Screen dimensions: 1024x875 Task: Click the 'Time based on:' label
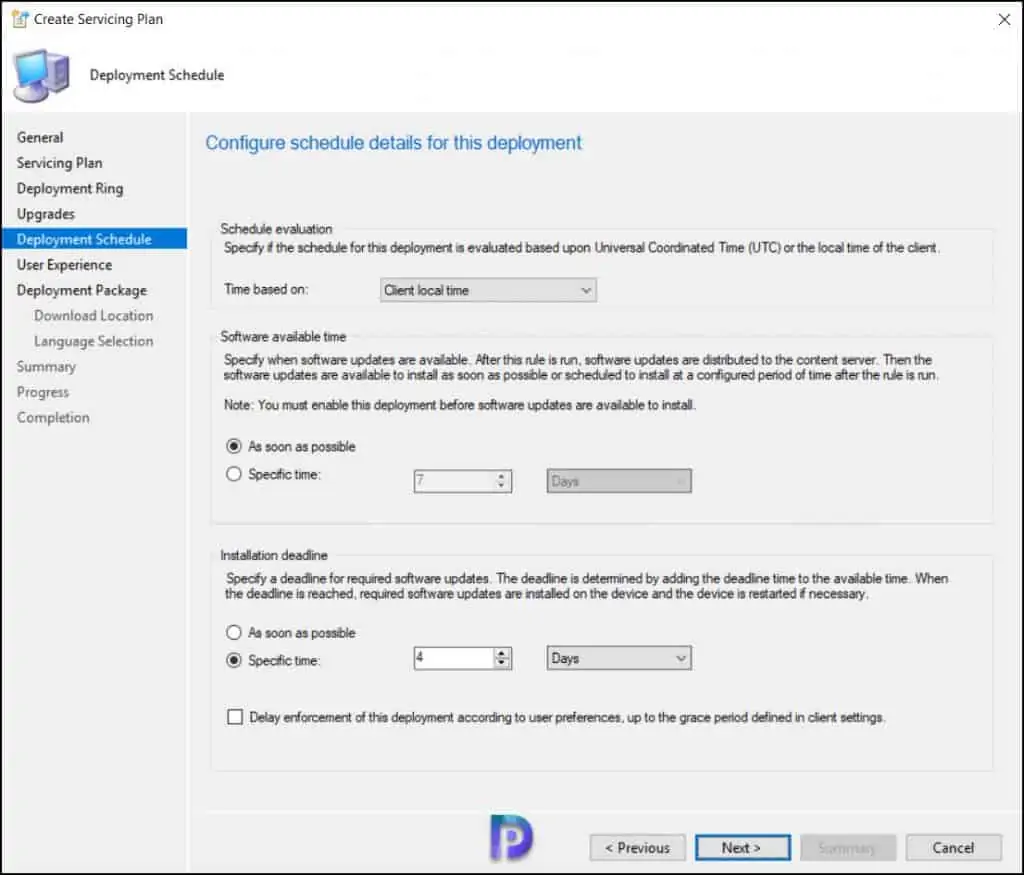tap(266, 289)
